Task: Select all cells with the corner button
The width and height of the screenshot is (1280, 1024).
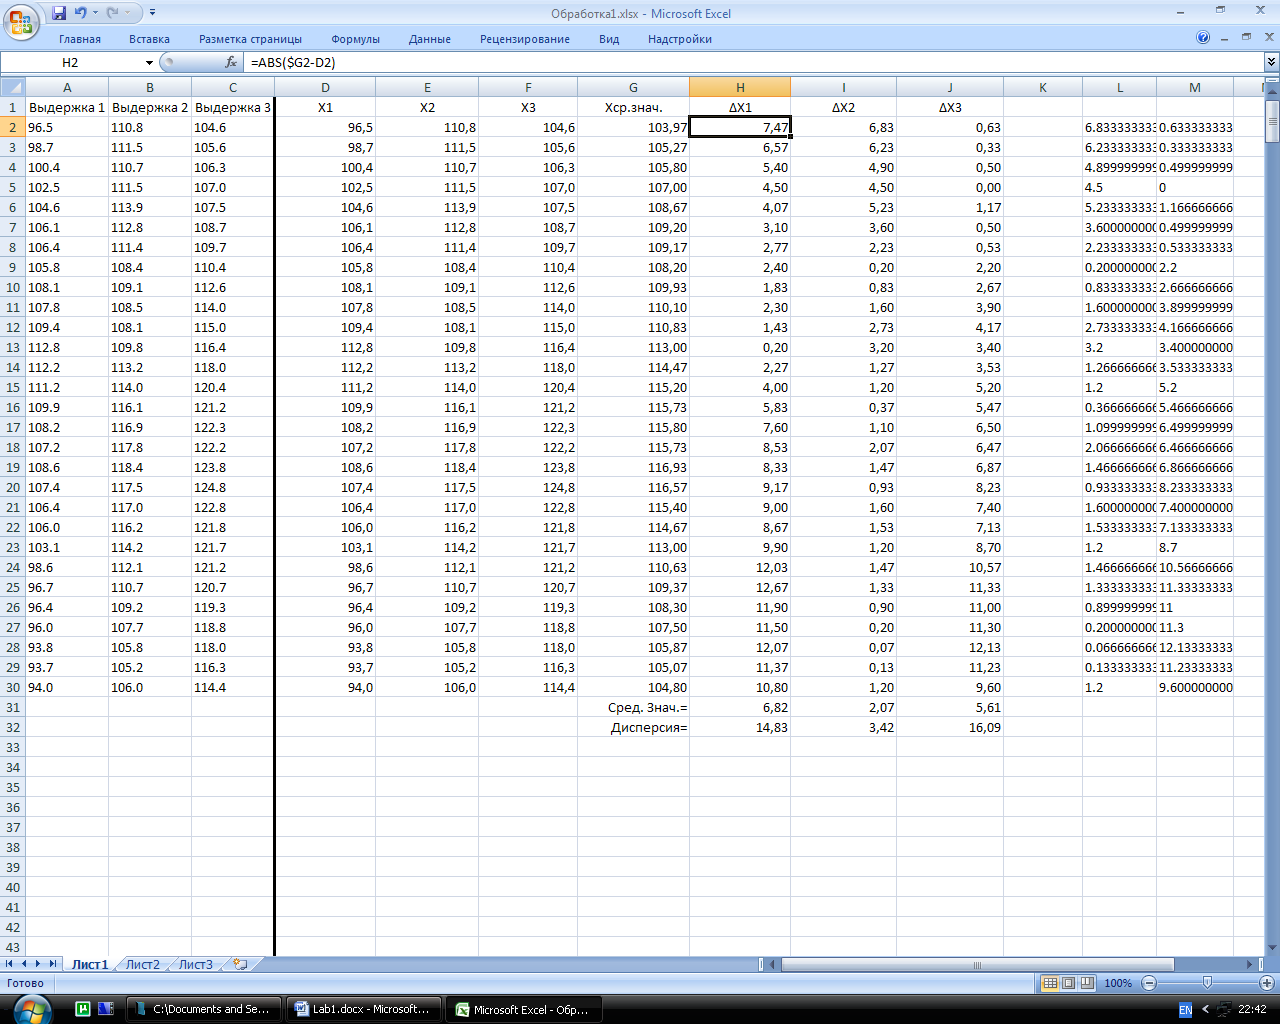Action: pos(13,87)
